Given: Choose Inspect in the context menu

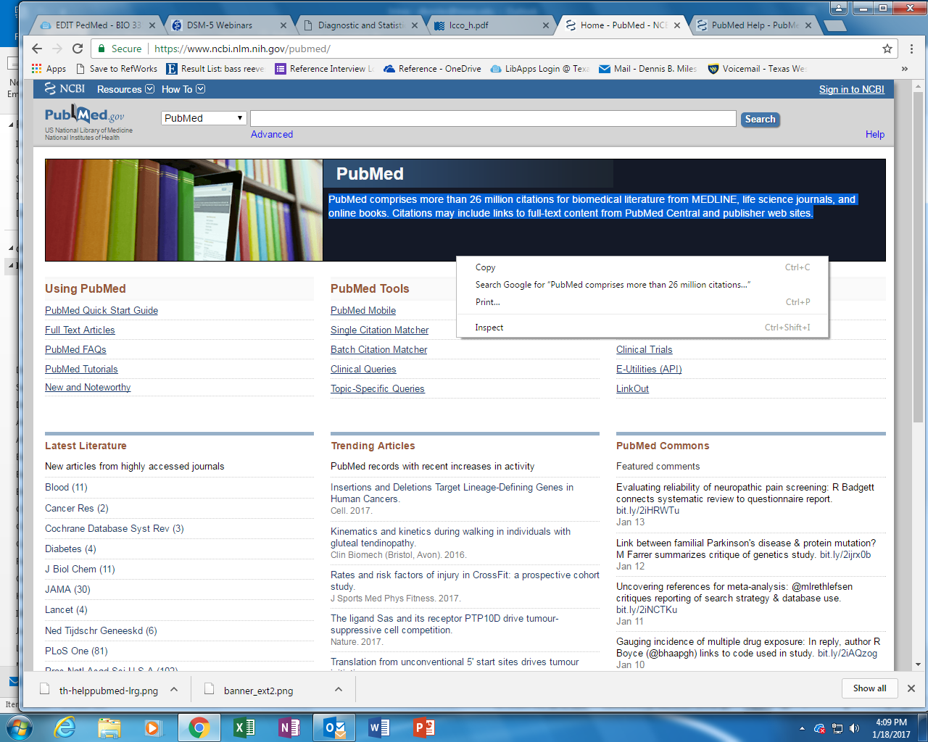Looking at the screenshot, I should point(642,327).
